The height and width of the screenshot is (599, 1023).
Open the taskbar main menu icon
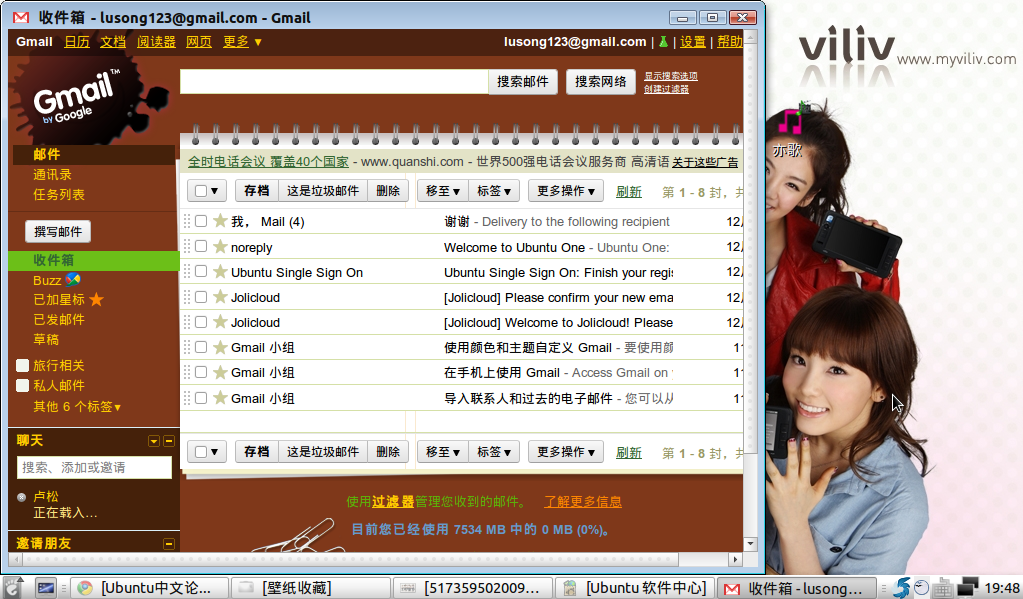(12, 587)
